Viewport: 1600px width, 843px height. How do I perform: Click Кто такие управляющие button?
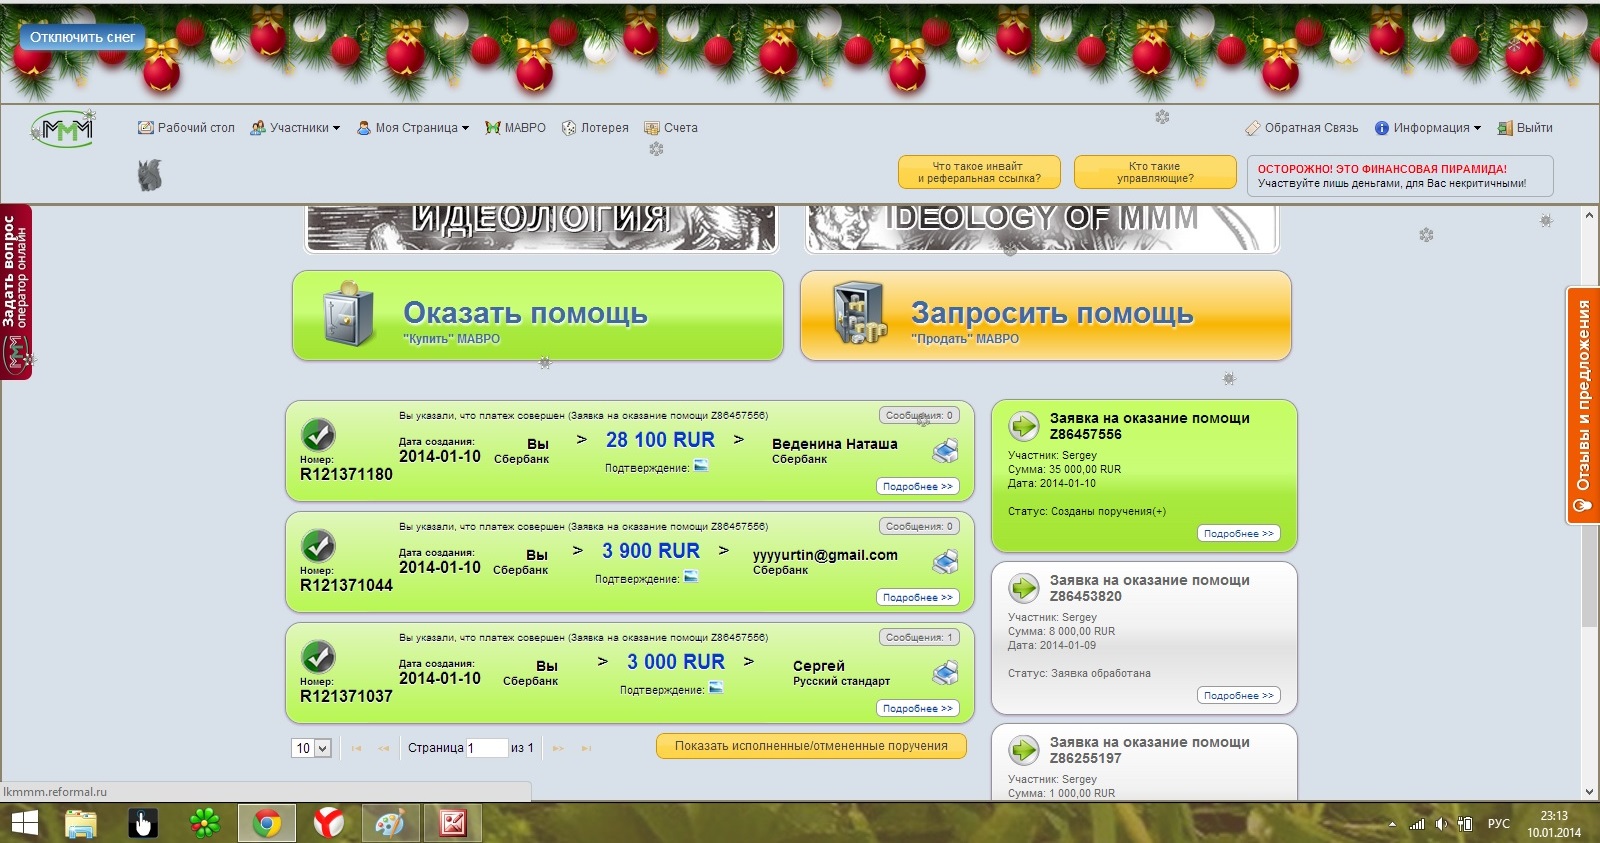tap(1155, 172)
